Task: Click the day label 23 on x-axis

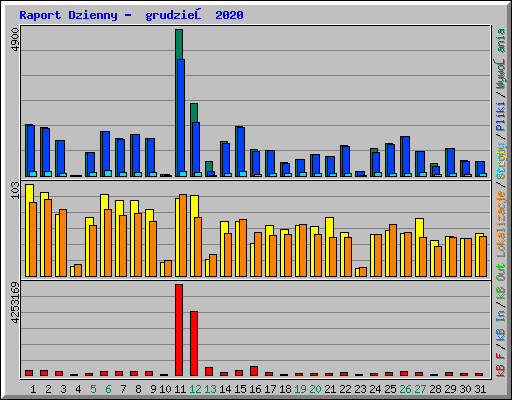Action: tap(360, 389)
